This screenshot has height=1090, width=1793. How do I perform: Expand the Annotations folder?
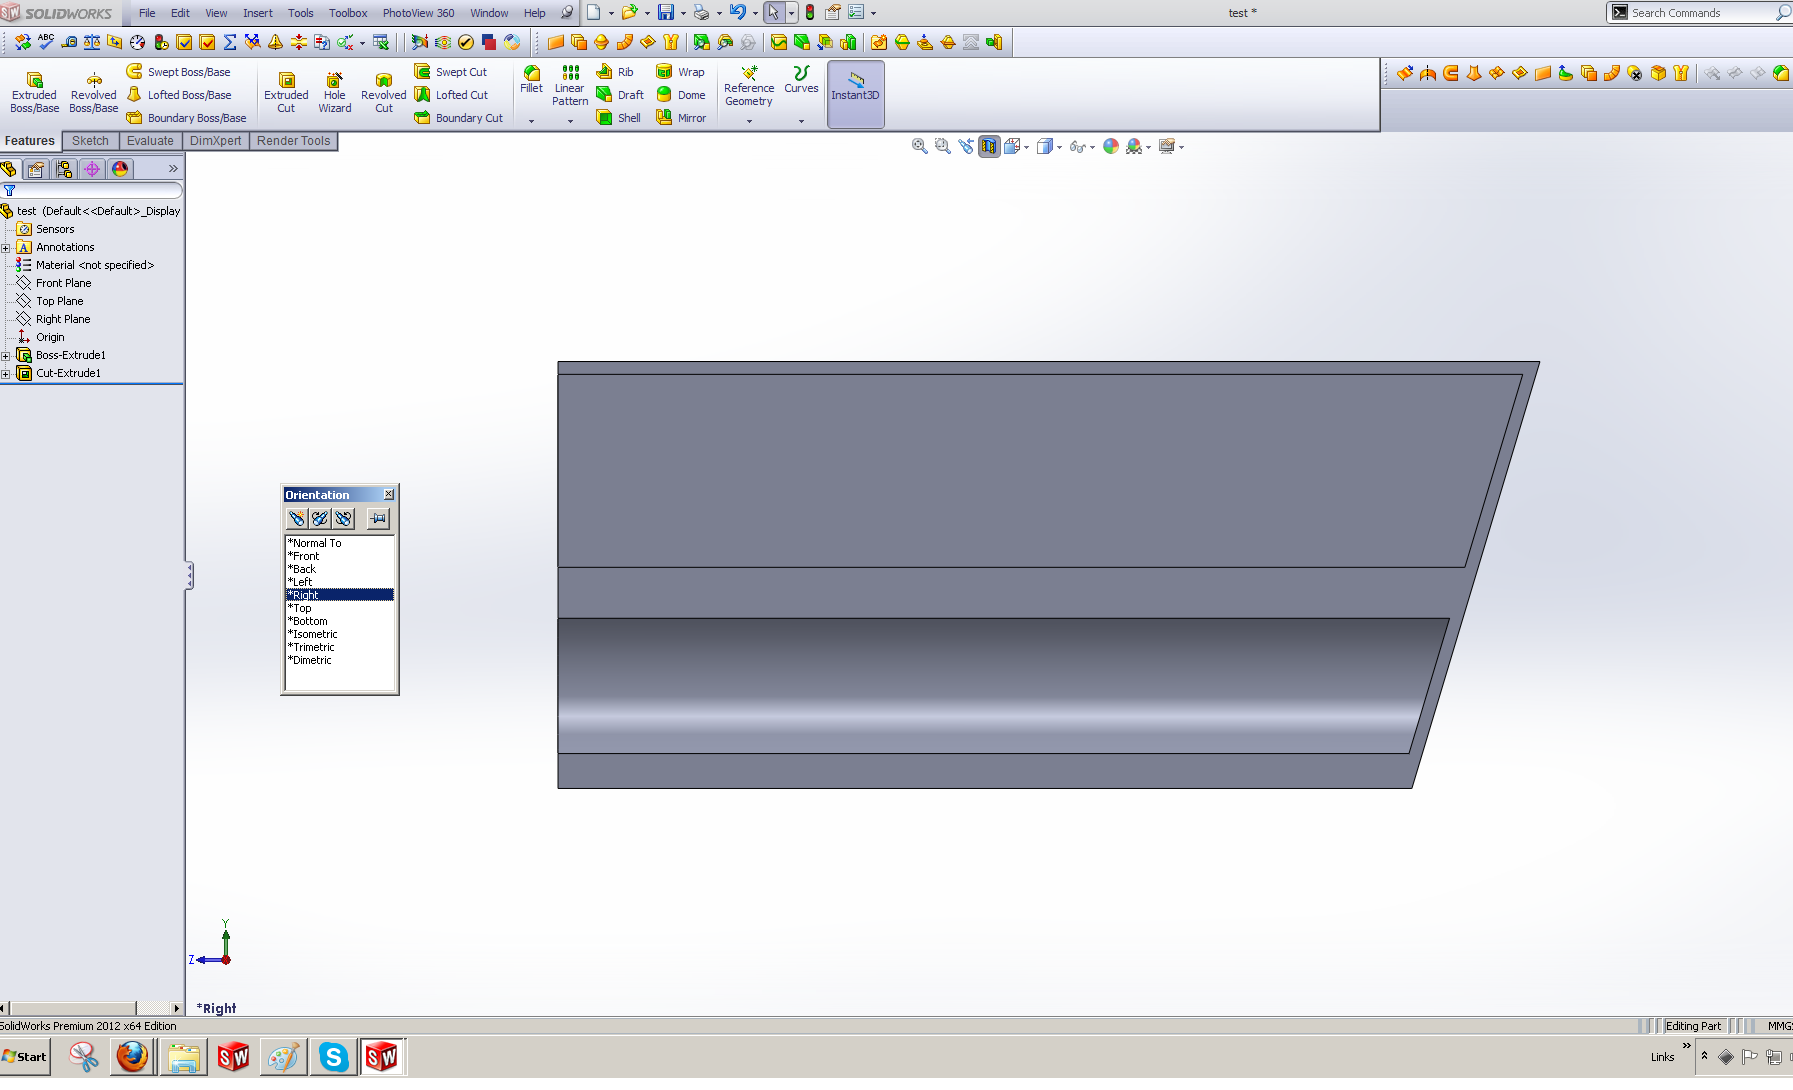7,247
